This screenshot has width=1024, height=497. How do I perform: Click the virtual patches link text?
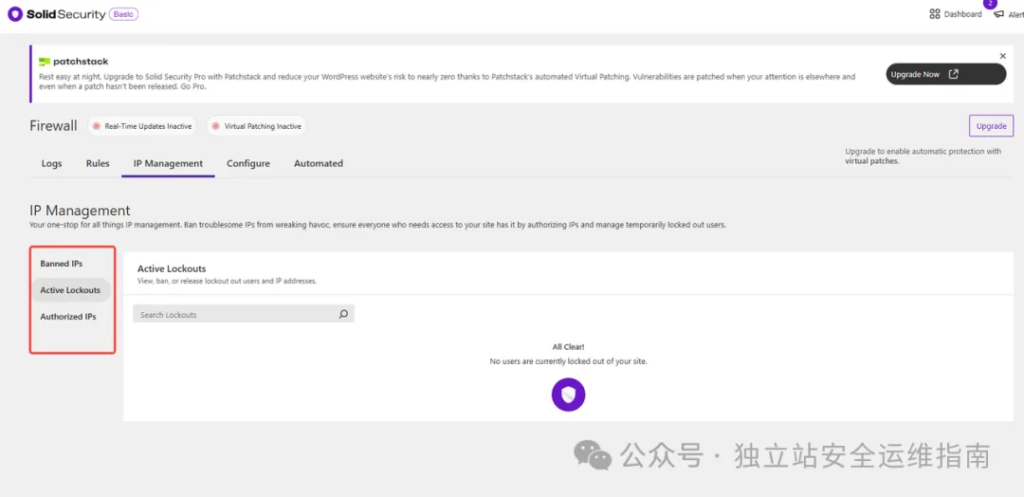coord(872,161)
